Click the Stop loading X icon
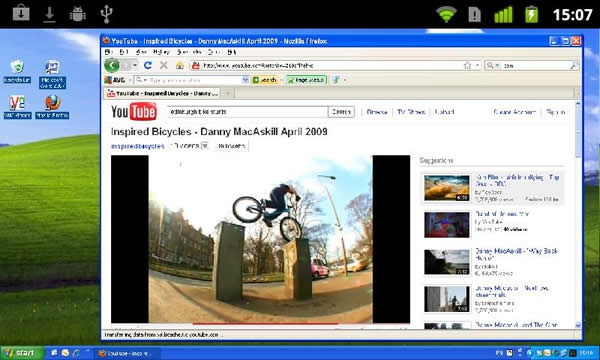Image resolution: width=600 pixels, height=360 pixels. point(164,65)
